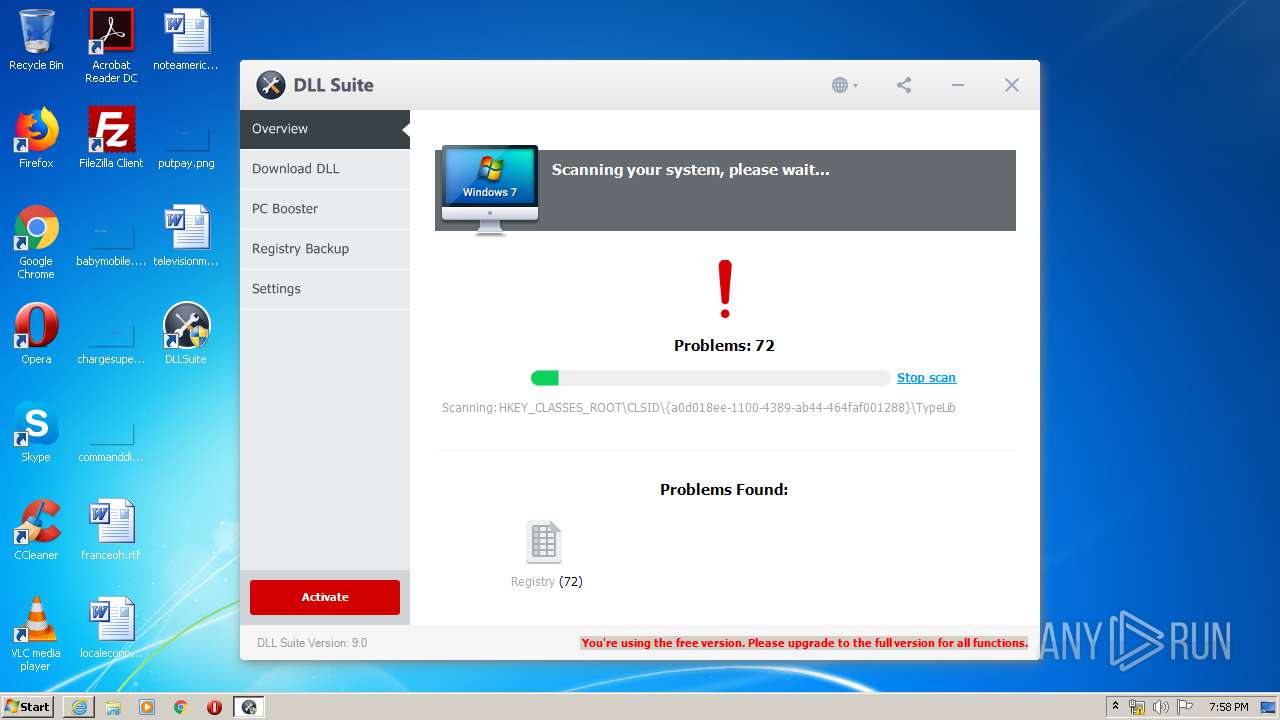Screen dimensions: 1280x720
Task: Select DLLSuite desktop shortcut
Action: (186, 334)
